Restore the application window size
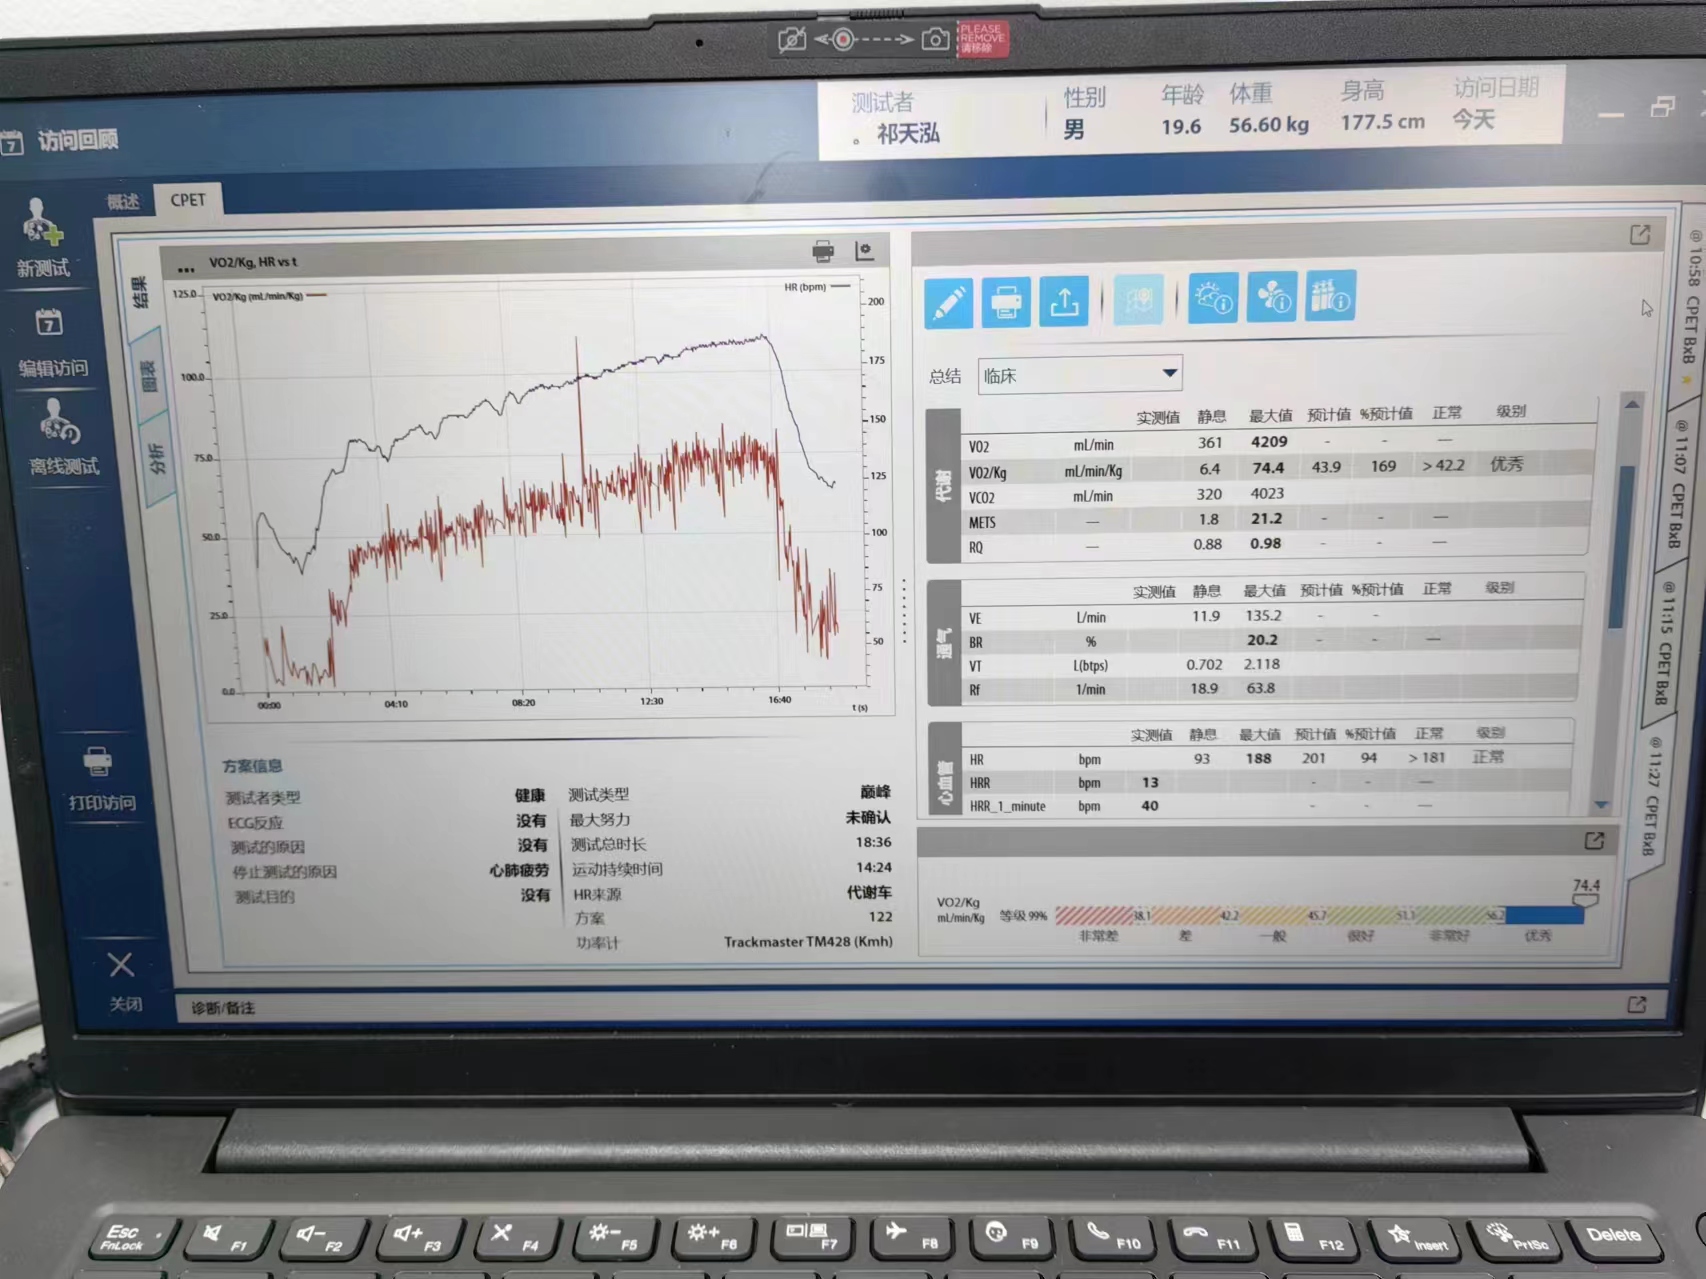The height and width of the screenshot is (1279, 1706). pyautogui.click(x=1662, y=107)
